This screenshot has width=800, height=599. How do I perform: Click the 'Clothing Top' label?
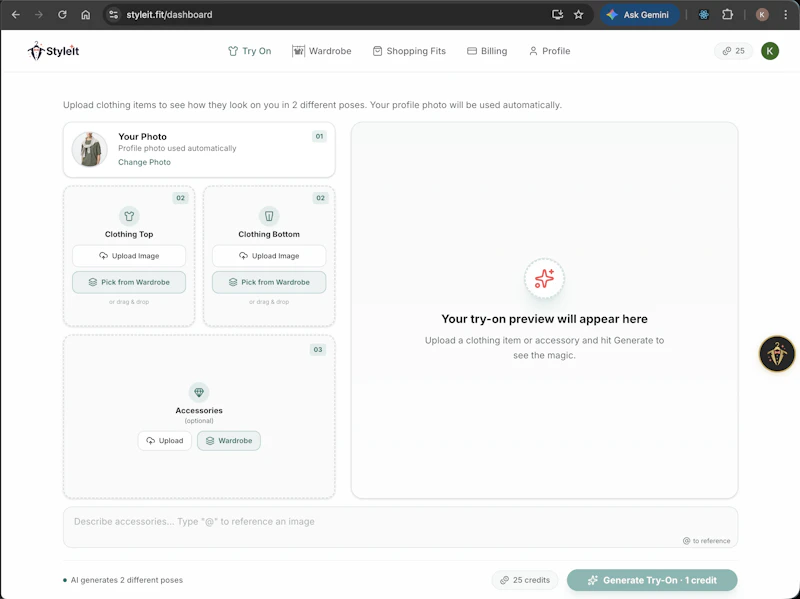click(x=129, y=234)
